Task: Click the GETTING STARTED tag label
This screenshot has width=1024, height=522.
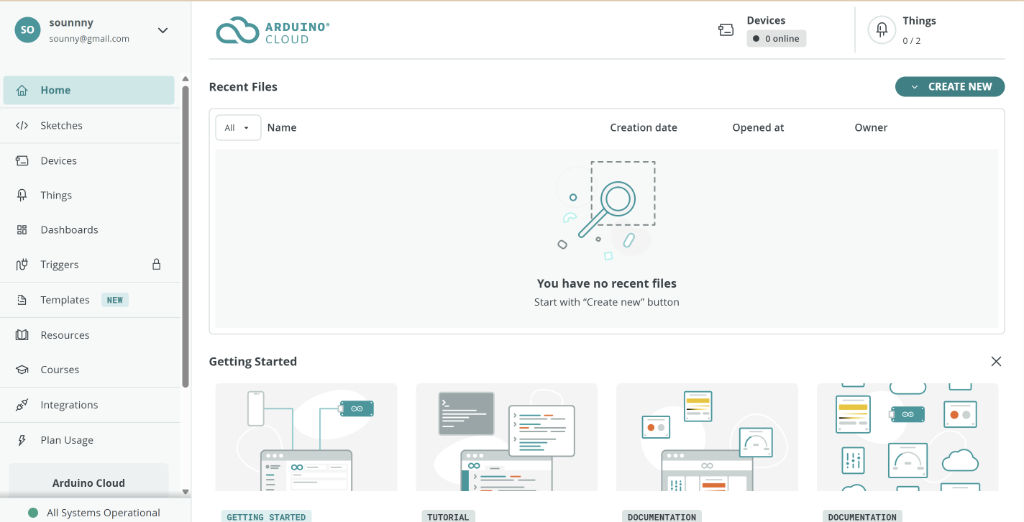Action: coord(266,517)
